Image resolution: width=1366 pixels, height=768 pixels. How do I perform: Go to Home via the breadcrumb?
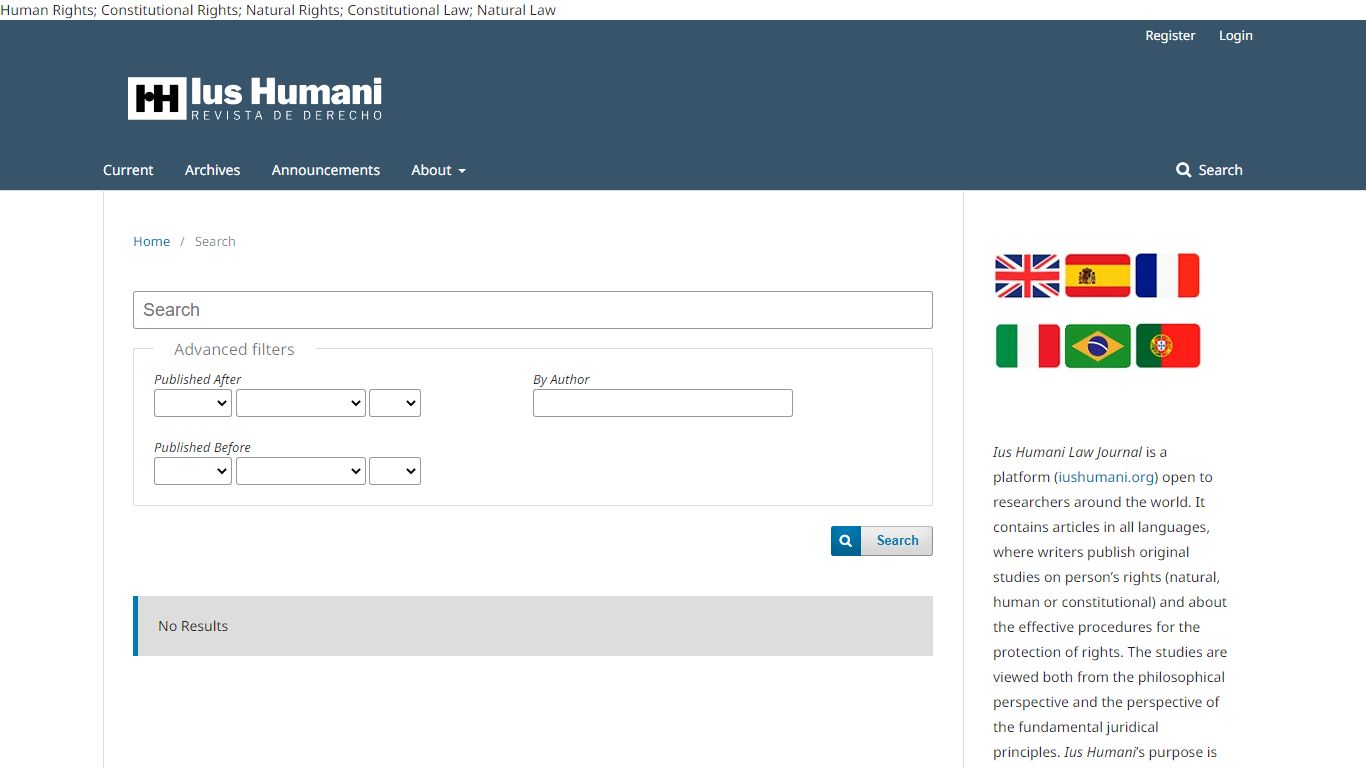click(152, 241)
